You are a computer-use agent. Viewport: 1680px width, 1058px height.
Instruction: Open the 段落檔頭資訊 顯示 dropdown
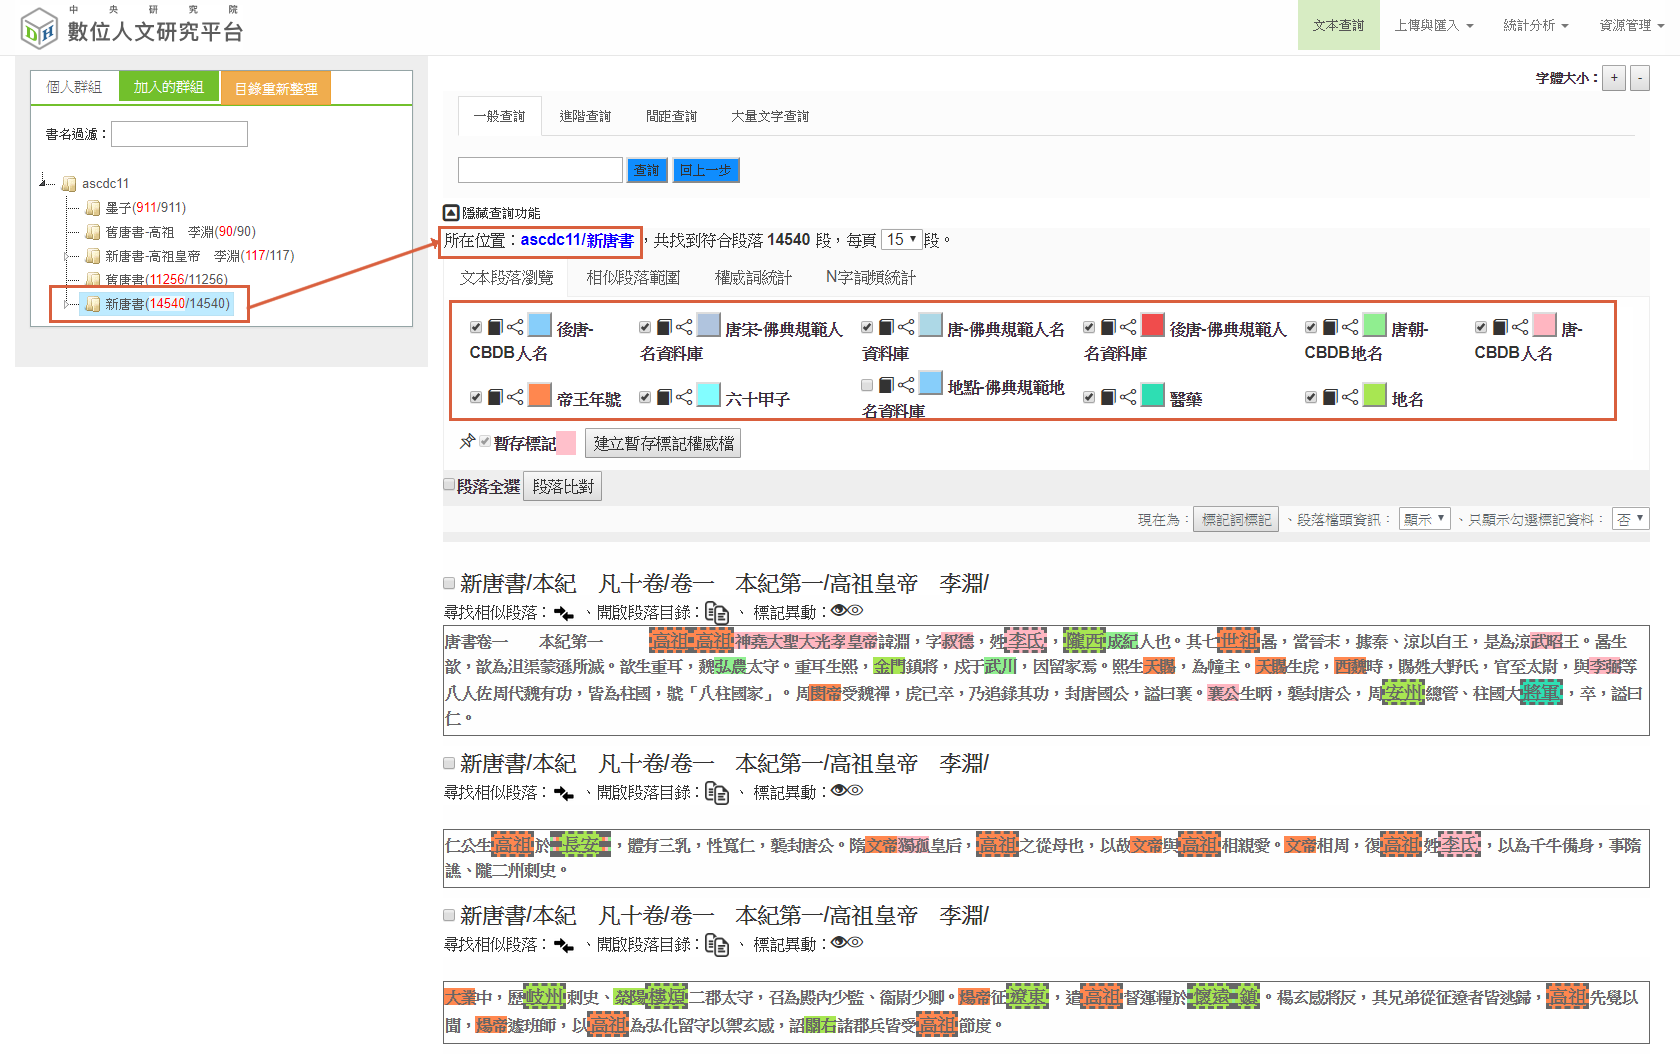pyautogui.click(x=1424, y=519)
